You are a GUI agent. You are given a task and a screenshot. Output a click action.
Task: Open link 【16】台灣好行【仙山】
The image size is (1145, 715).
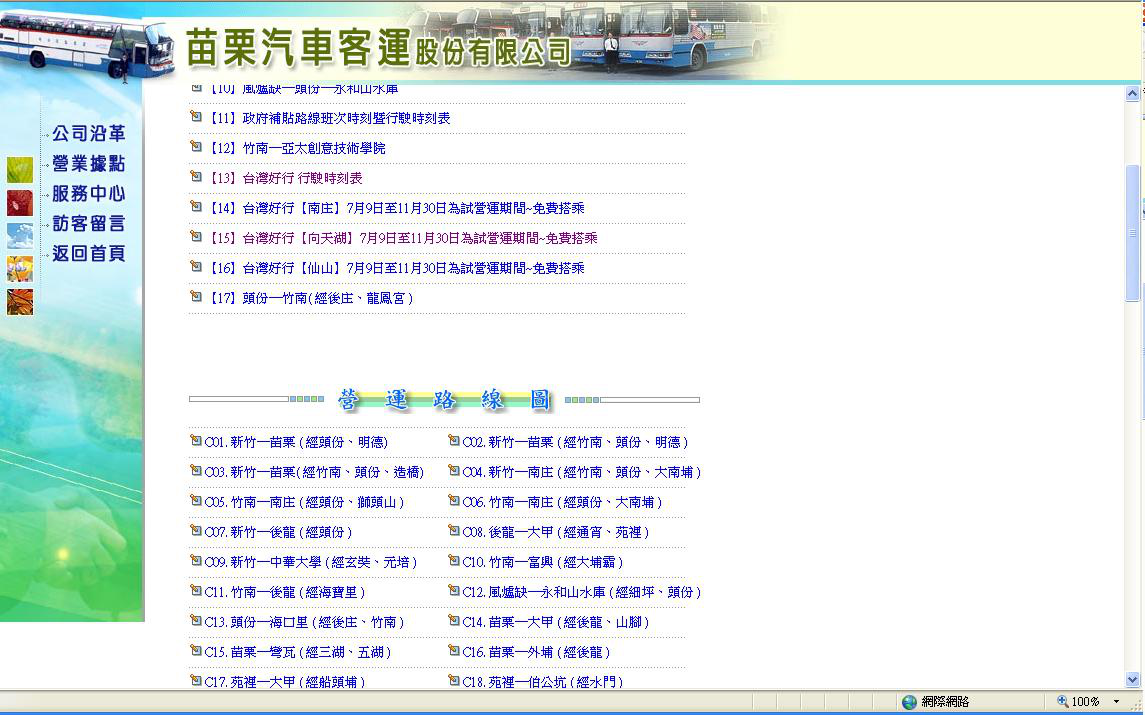tap(396, 268)
